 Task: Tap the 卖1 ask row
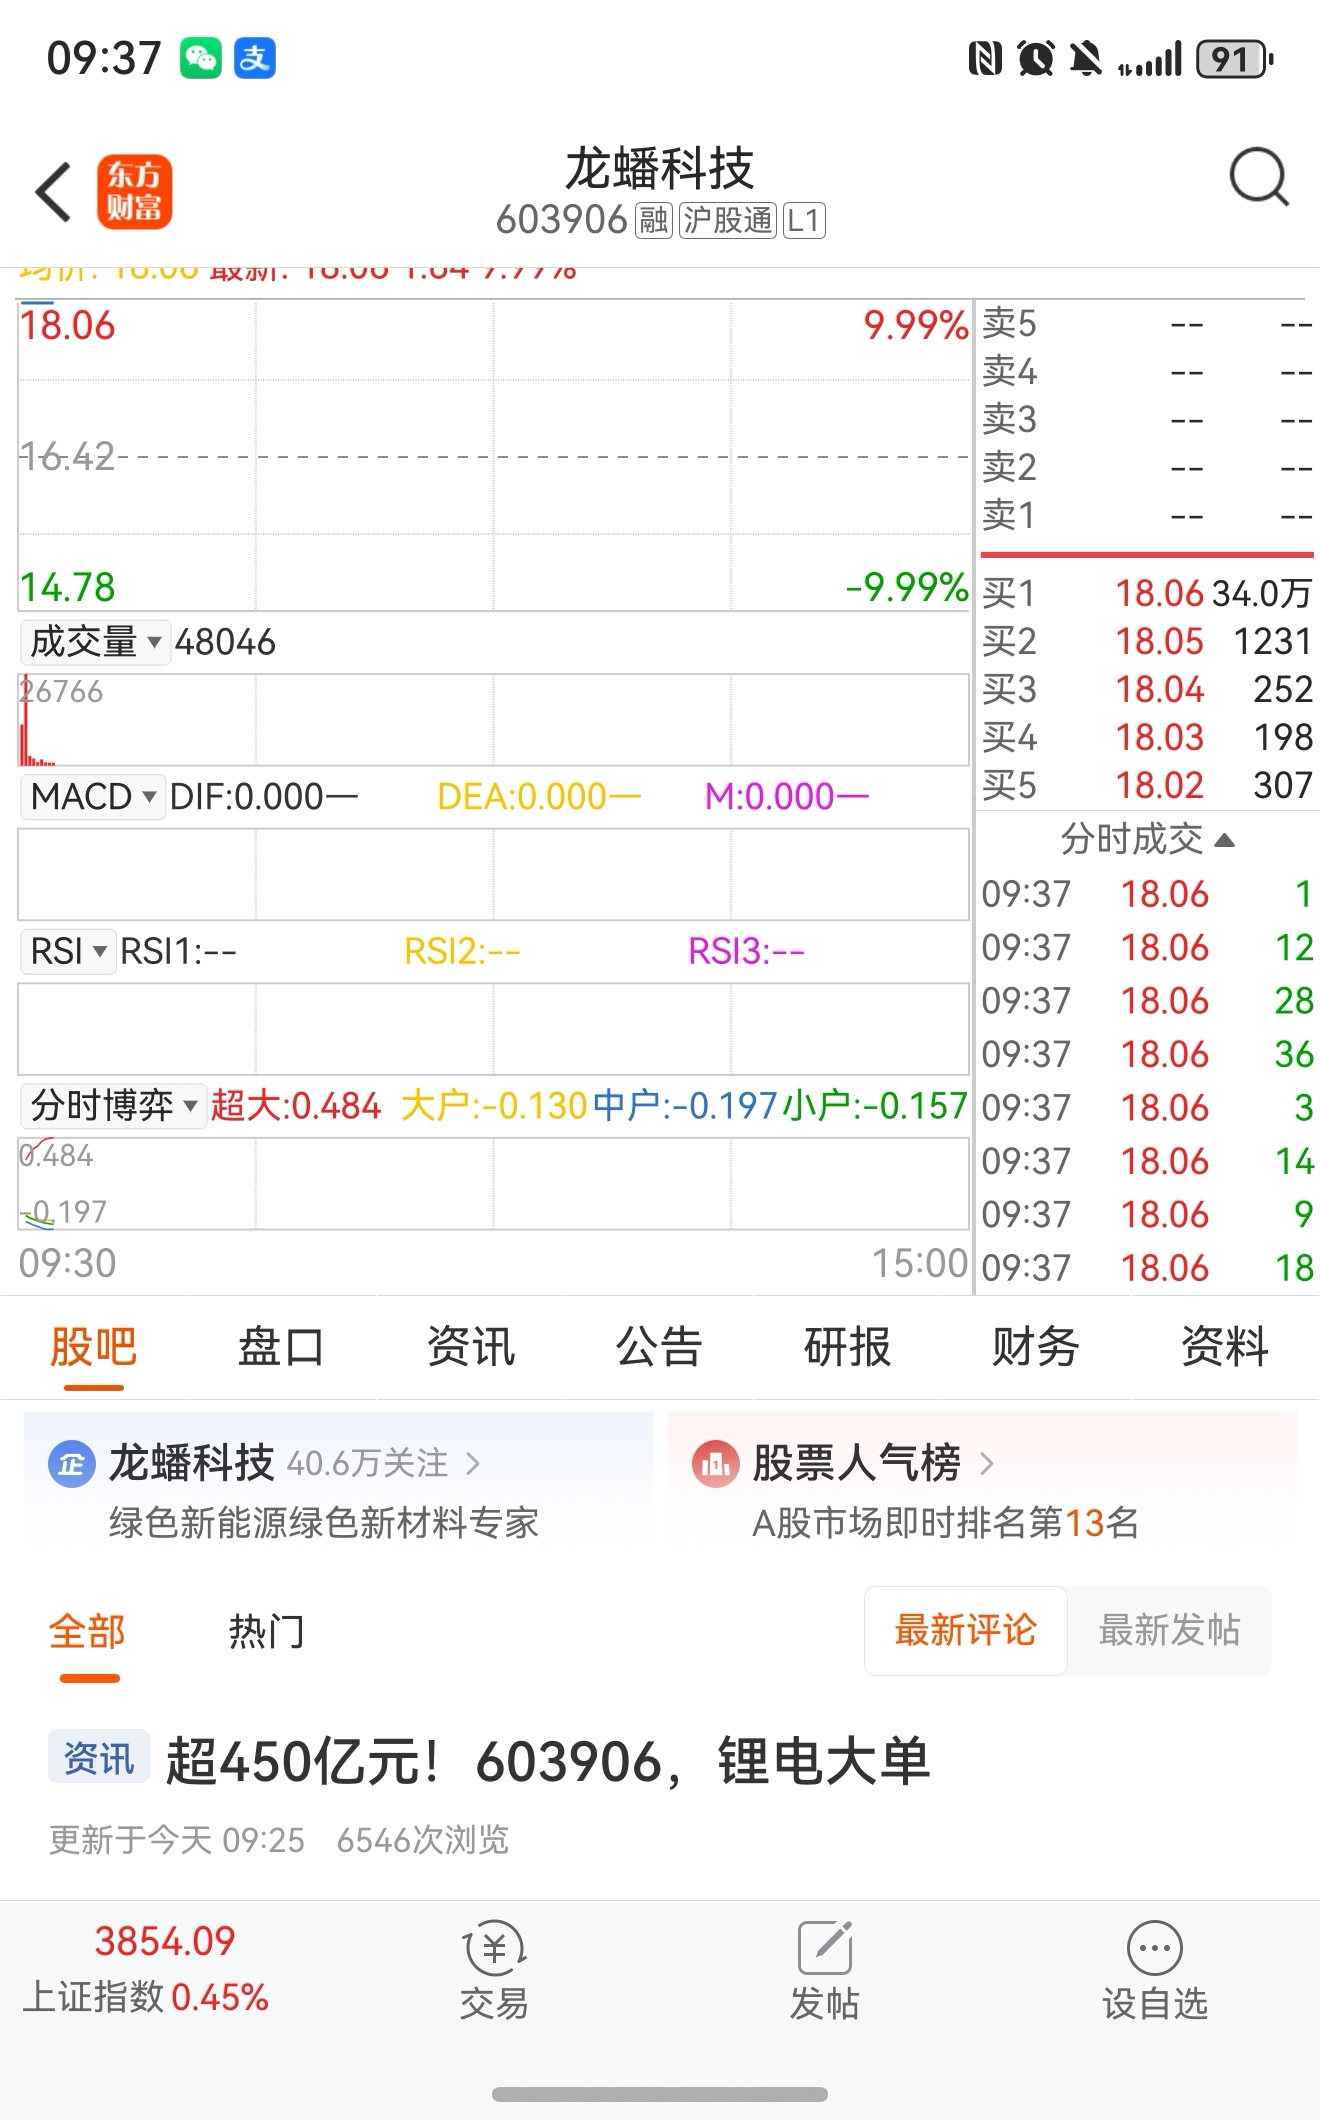click(x=1147, y=516)
